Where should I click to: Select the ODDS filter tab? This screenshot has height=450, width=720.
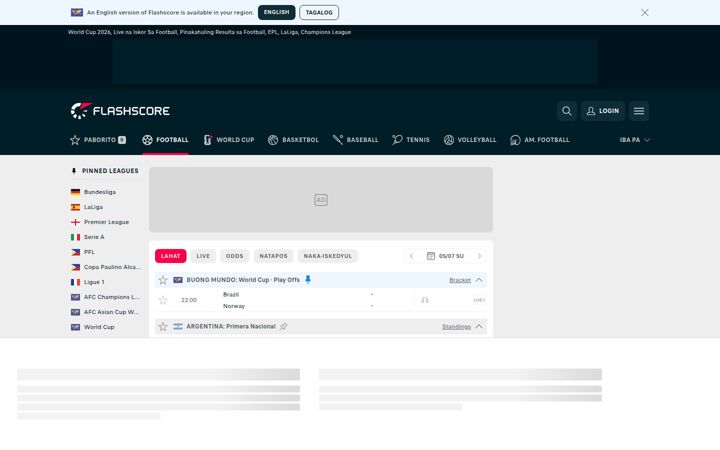tap(234, 256)
